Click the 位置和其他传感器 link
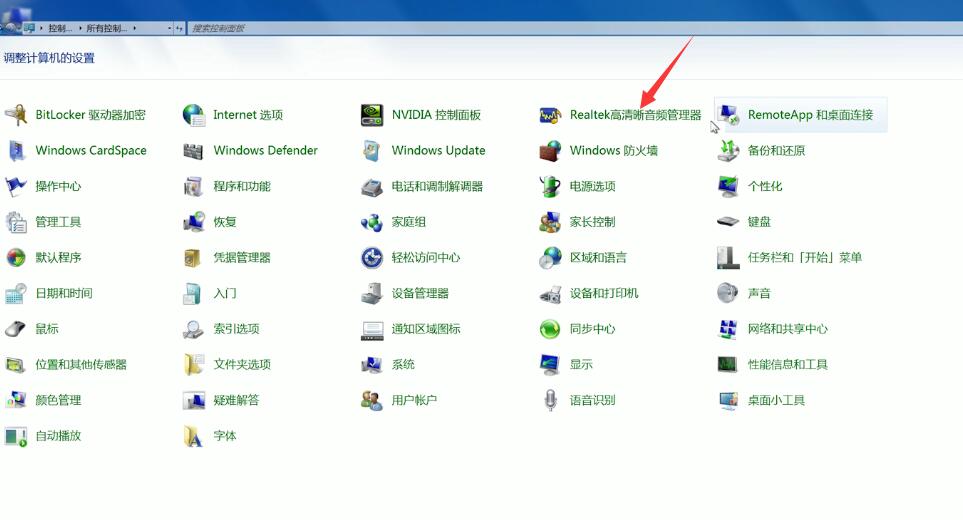Viewport: 963px width, 520px height. tap(81, 364)
